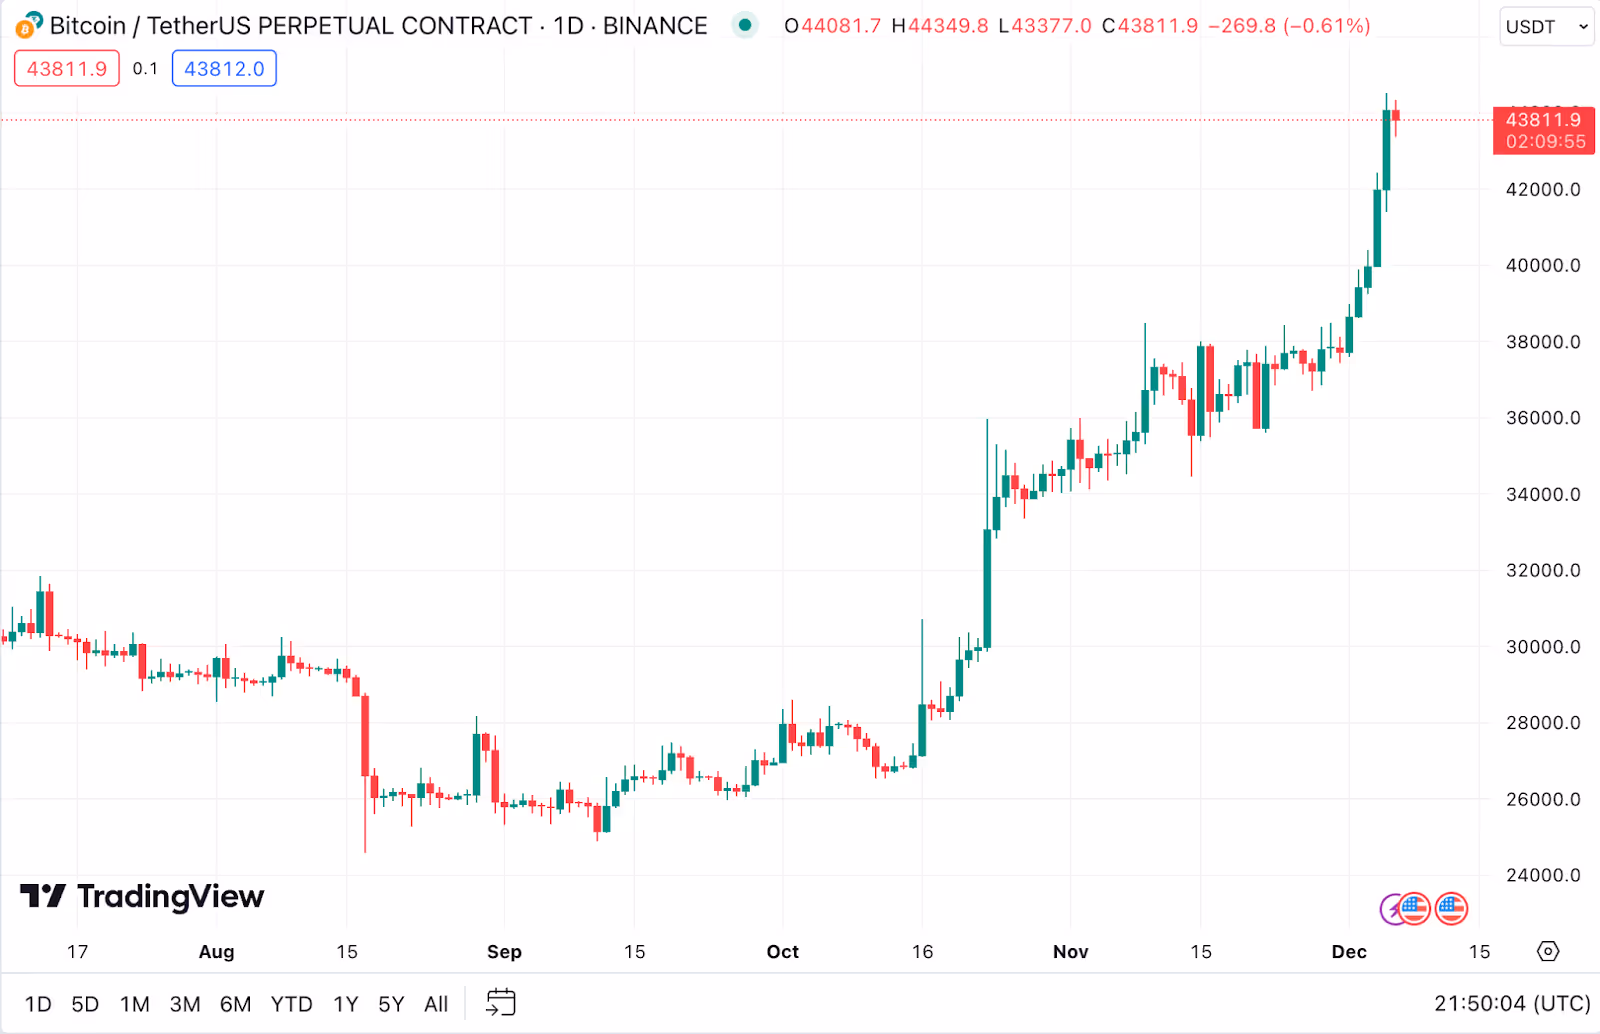This screenshot has height=1034, width=1600.
Task: Click the US flag economic event marker
Action: tap(1413, 909)
